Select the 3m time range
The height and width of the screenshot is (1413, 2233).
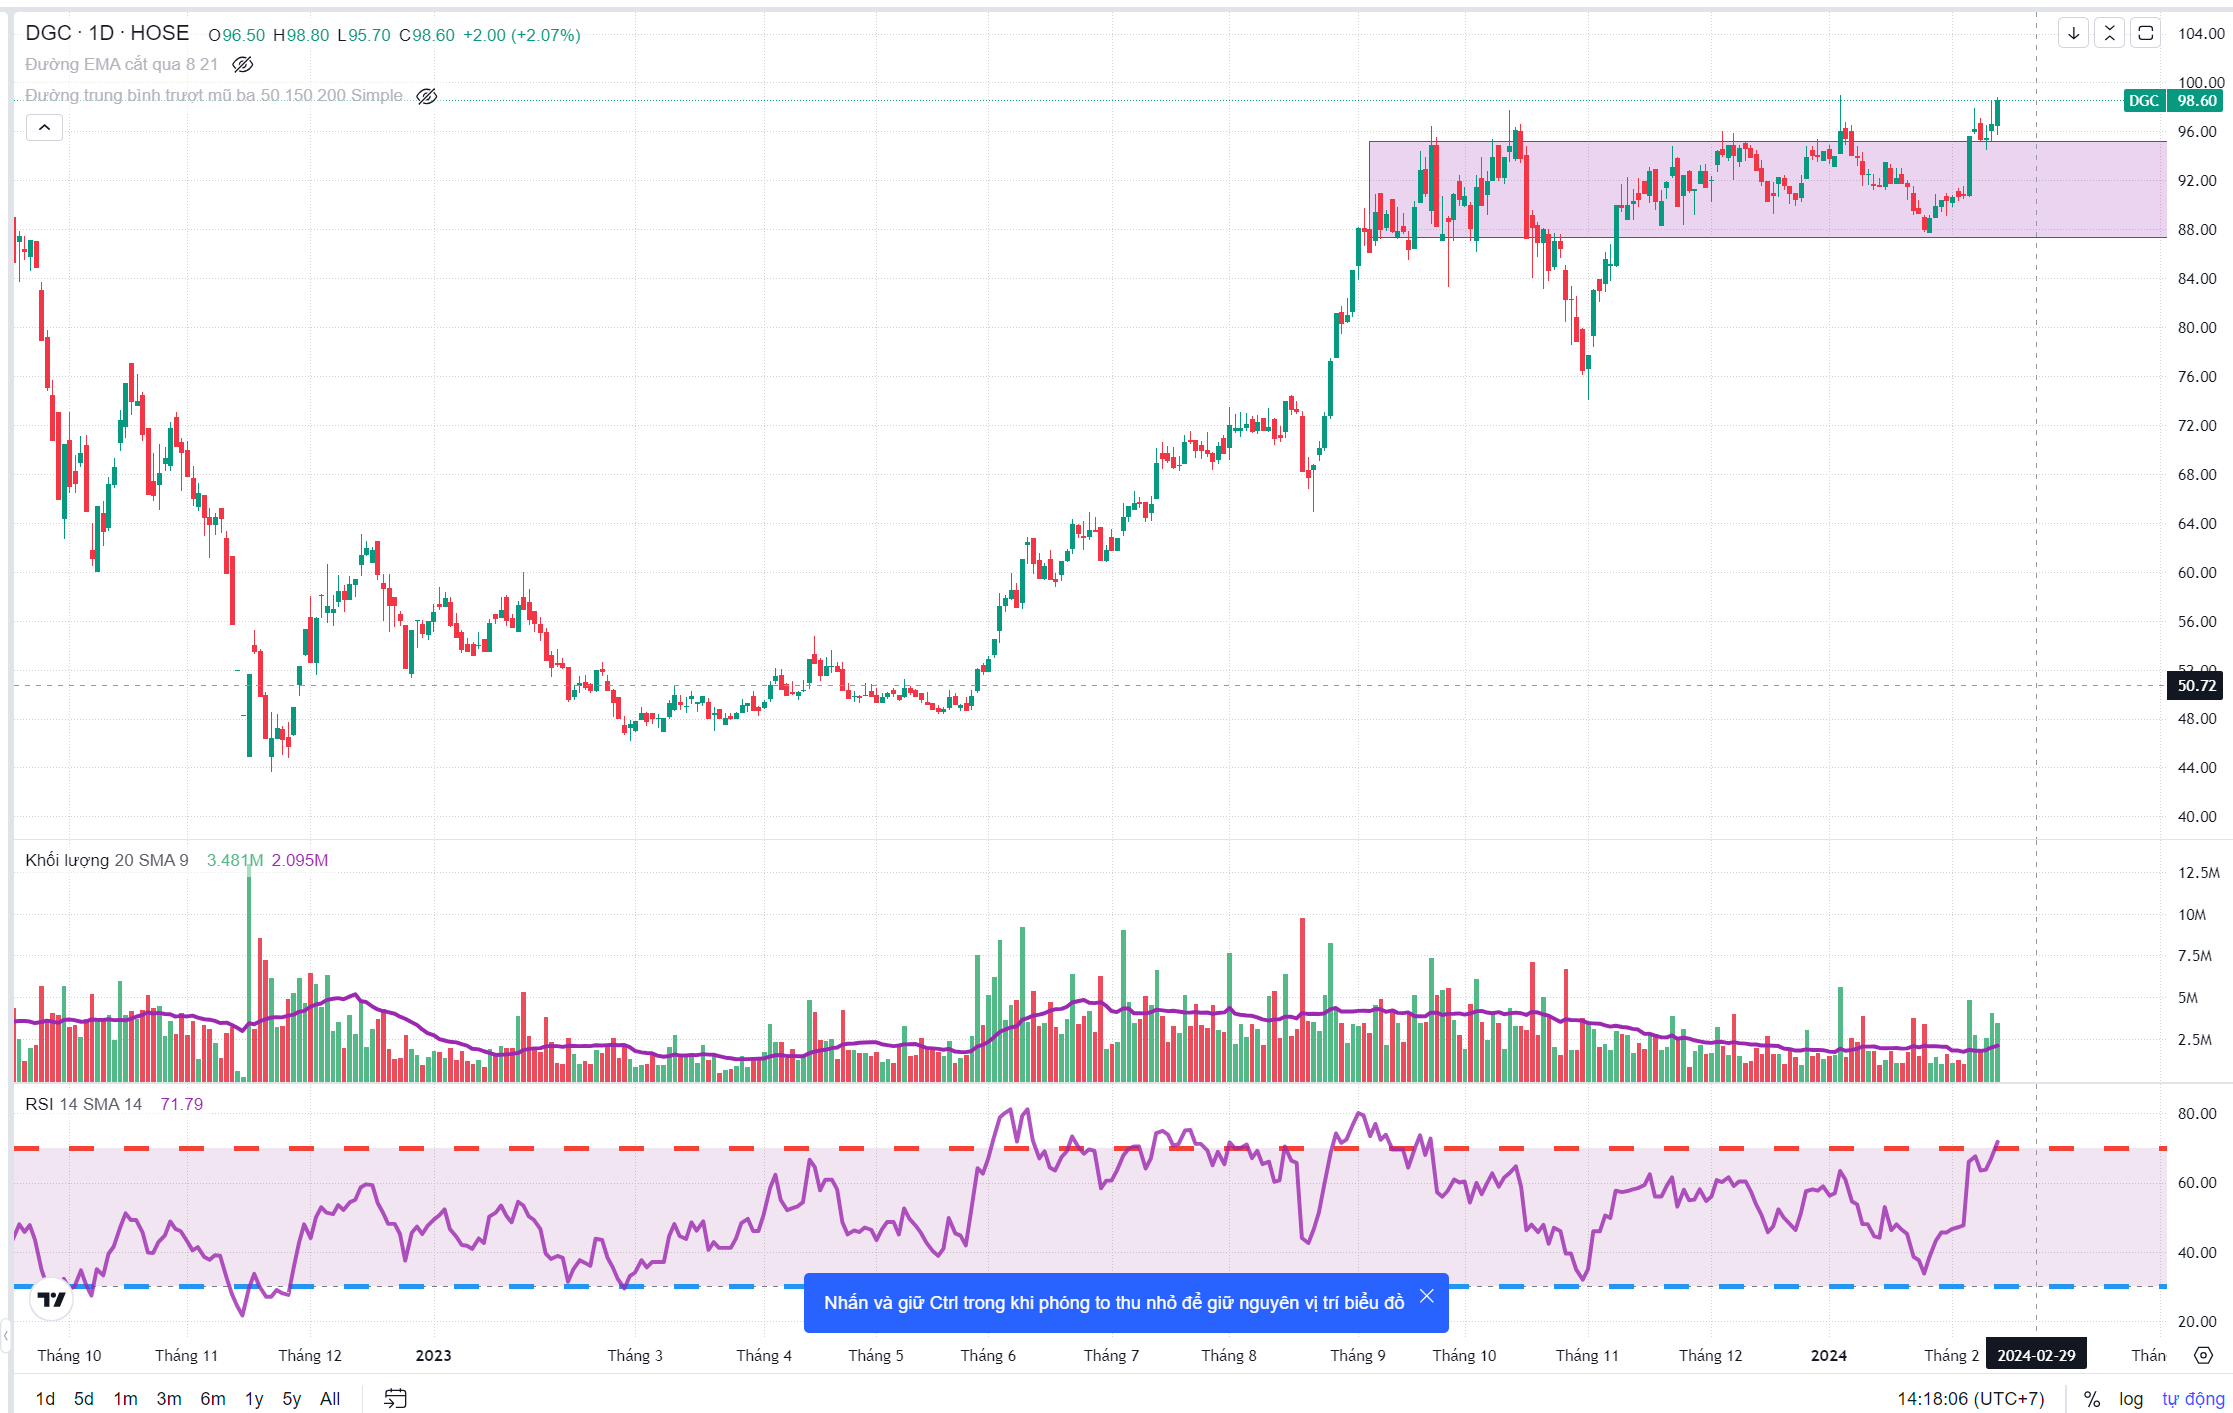[169, 1398]
